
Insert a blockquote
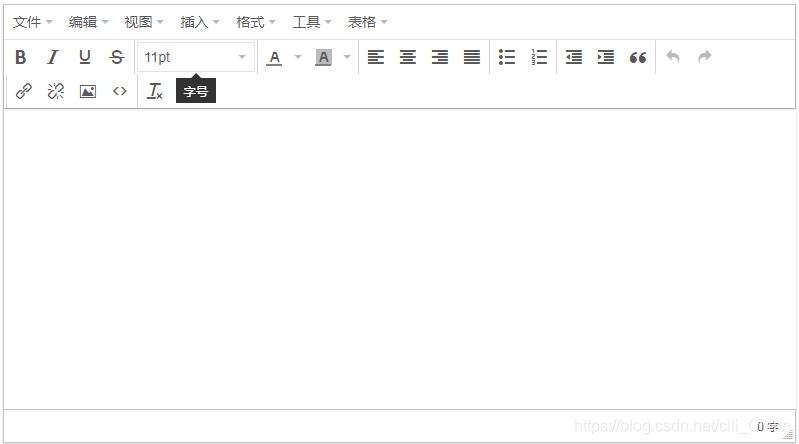tap(638, 57)
